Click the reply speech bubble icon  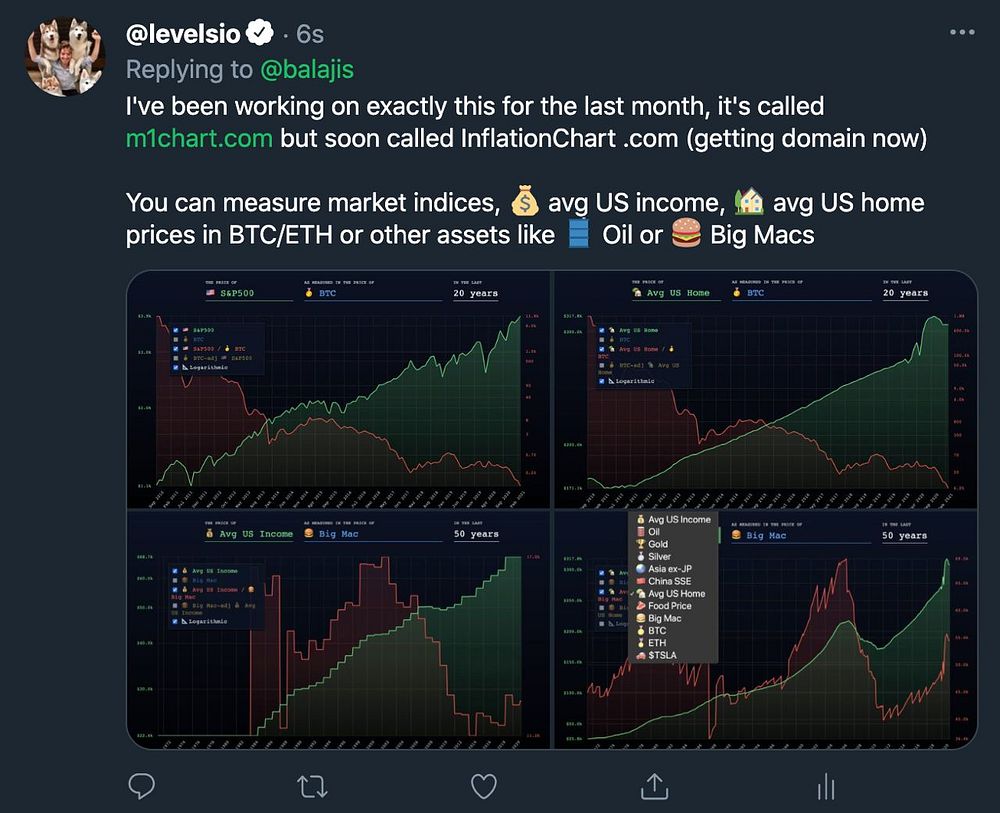tap(142, 787)
